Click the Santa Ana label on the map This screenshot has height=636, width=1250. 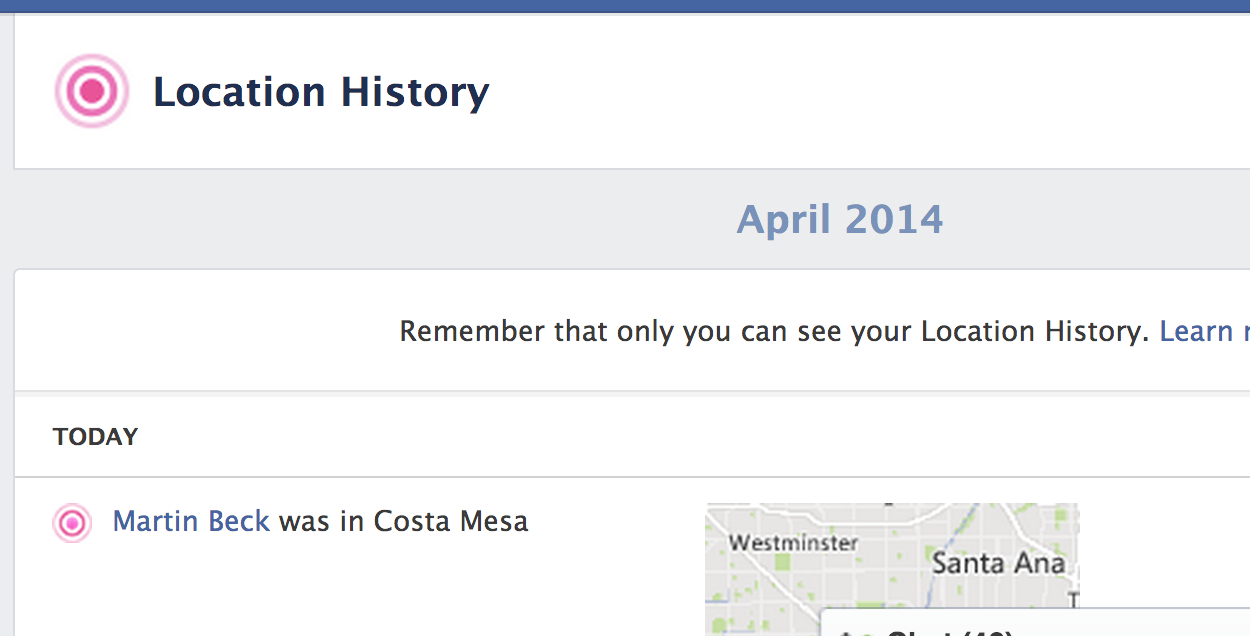coord(998,563)
